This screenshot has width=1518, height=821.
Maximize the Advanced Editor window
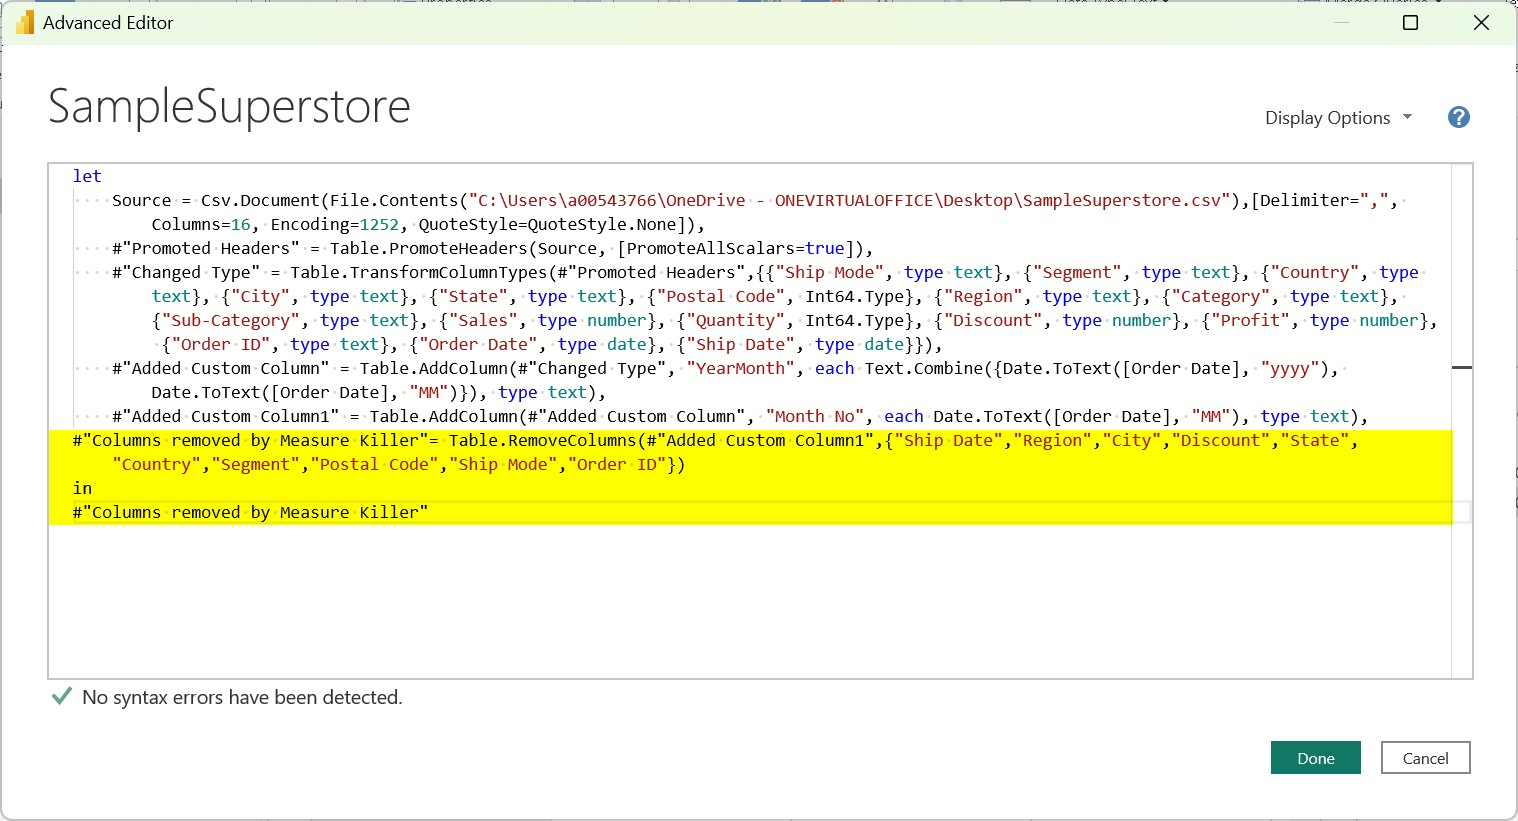[1410, 22]
